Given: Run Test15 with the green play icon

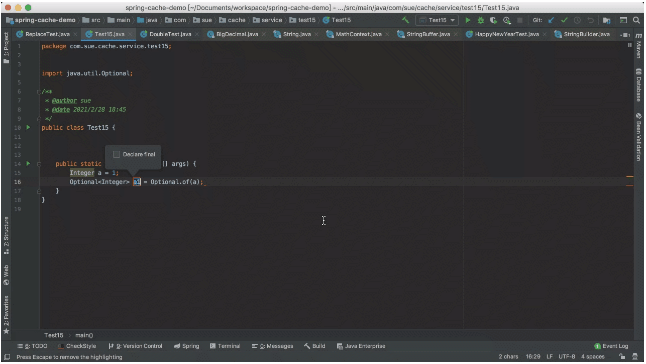Looking at the screenshot, I should (x=468, y=20).
